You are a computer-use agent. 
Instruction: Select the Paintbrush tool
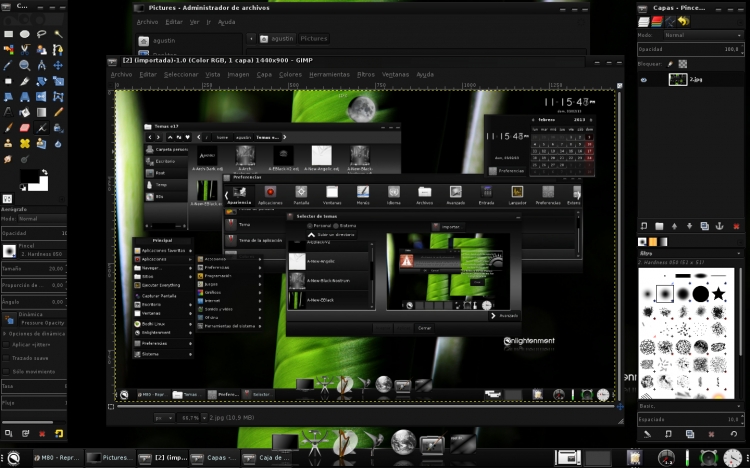pyautogui.click(x=9, y=128)
